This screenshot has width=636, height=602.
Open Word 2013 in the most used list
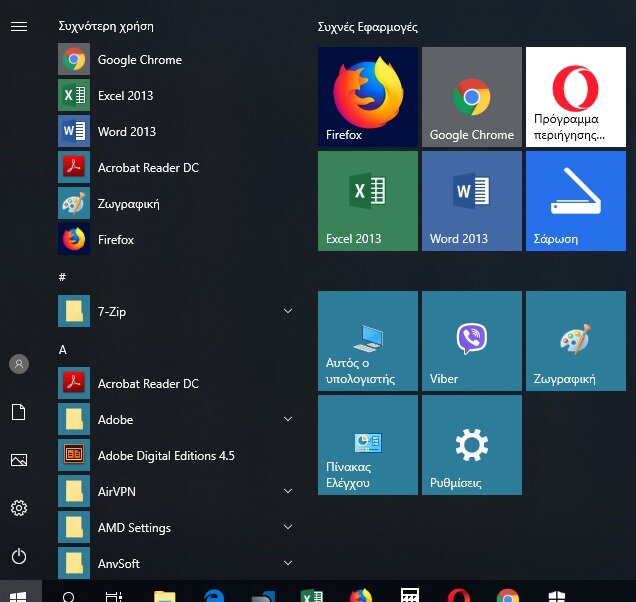pyautogui.click(x=176, y=132)
